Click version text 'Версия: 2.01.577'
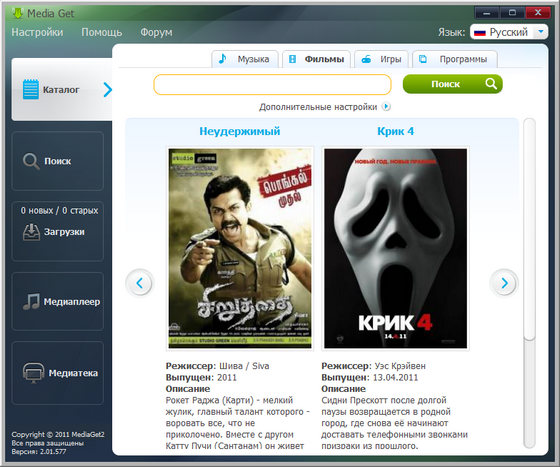Image resolution: width=560 pixels, height=467 pixels. pos(39,452)
